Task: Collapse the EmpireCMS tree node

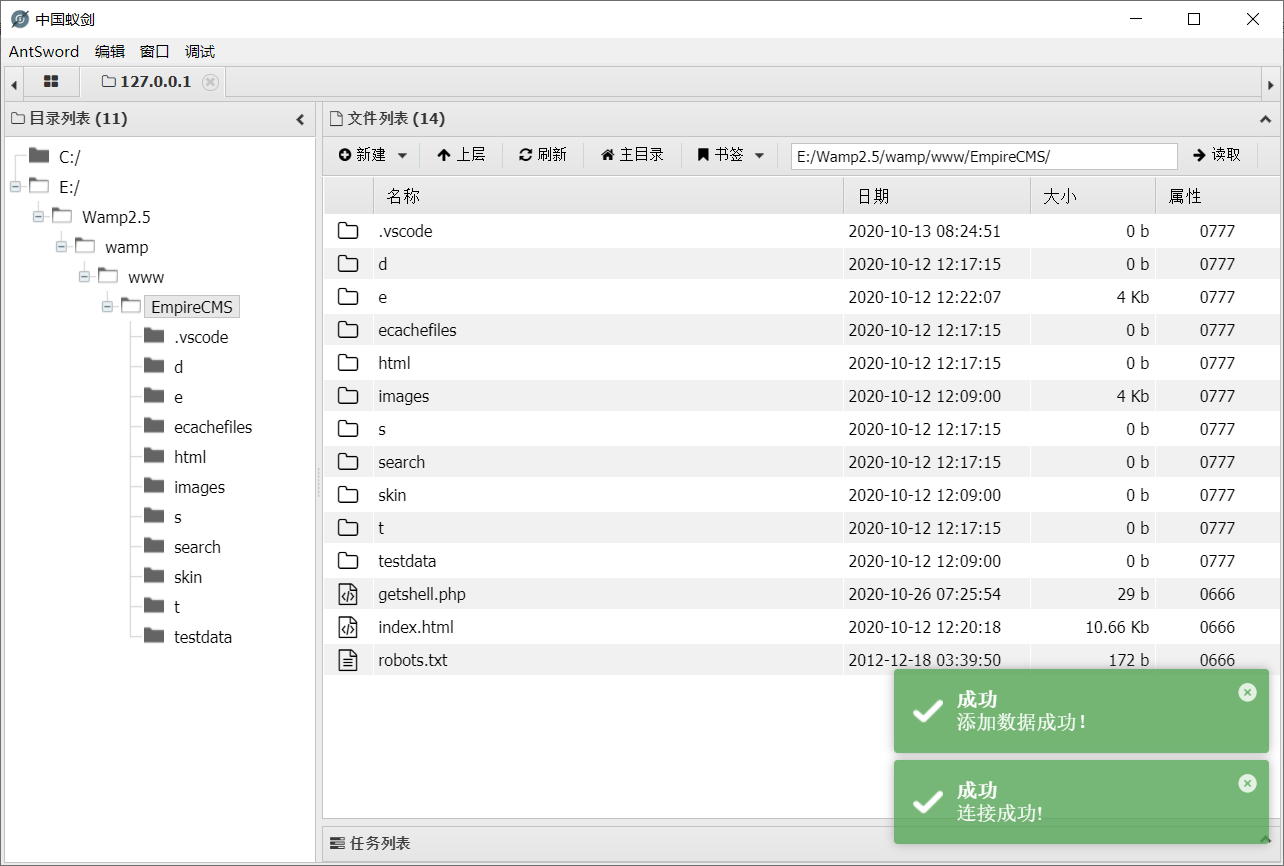Action: point(108,307)
